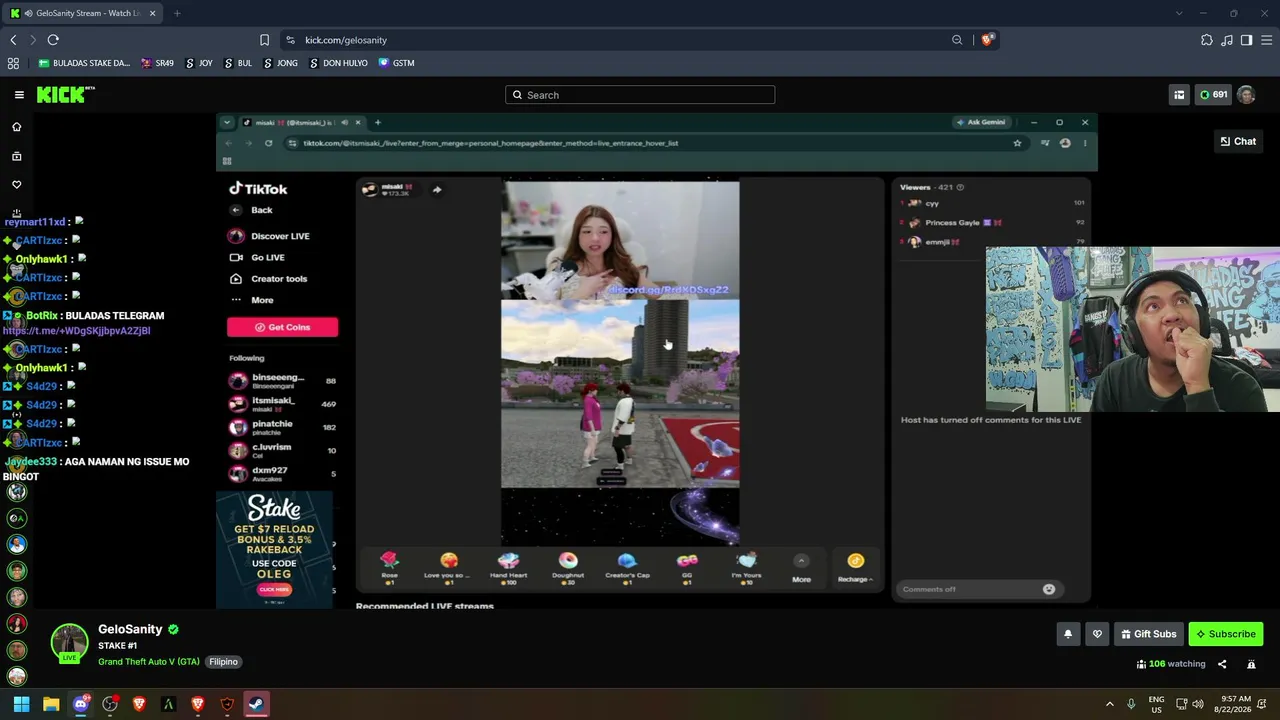
Task: Open the BULADAS Telegram t.me link in chat
Action: click(77, 331)
